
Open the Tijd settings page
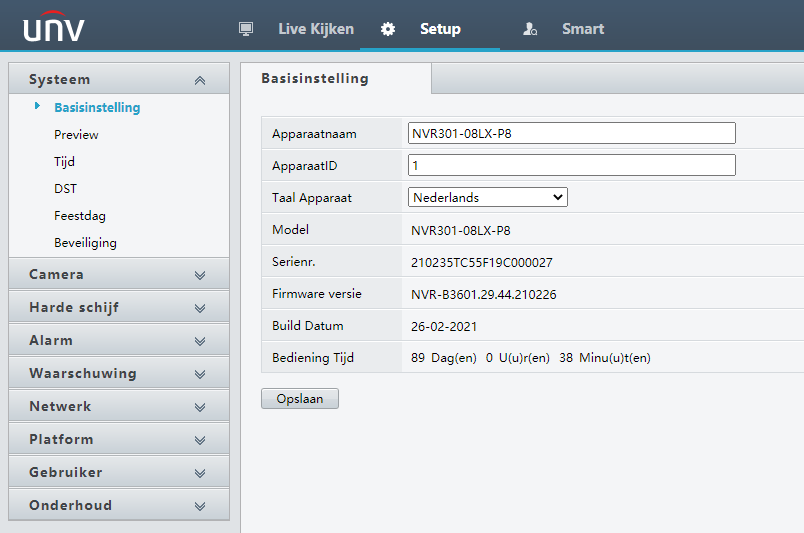tap(64, 162)
